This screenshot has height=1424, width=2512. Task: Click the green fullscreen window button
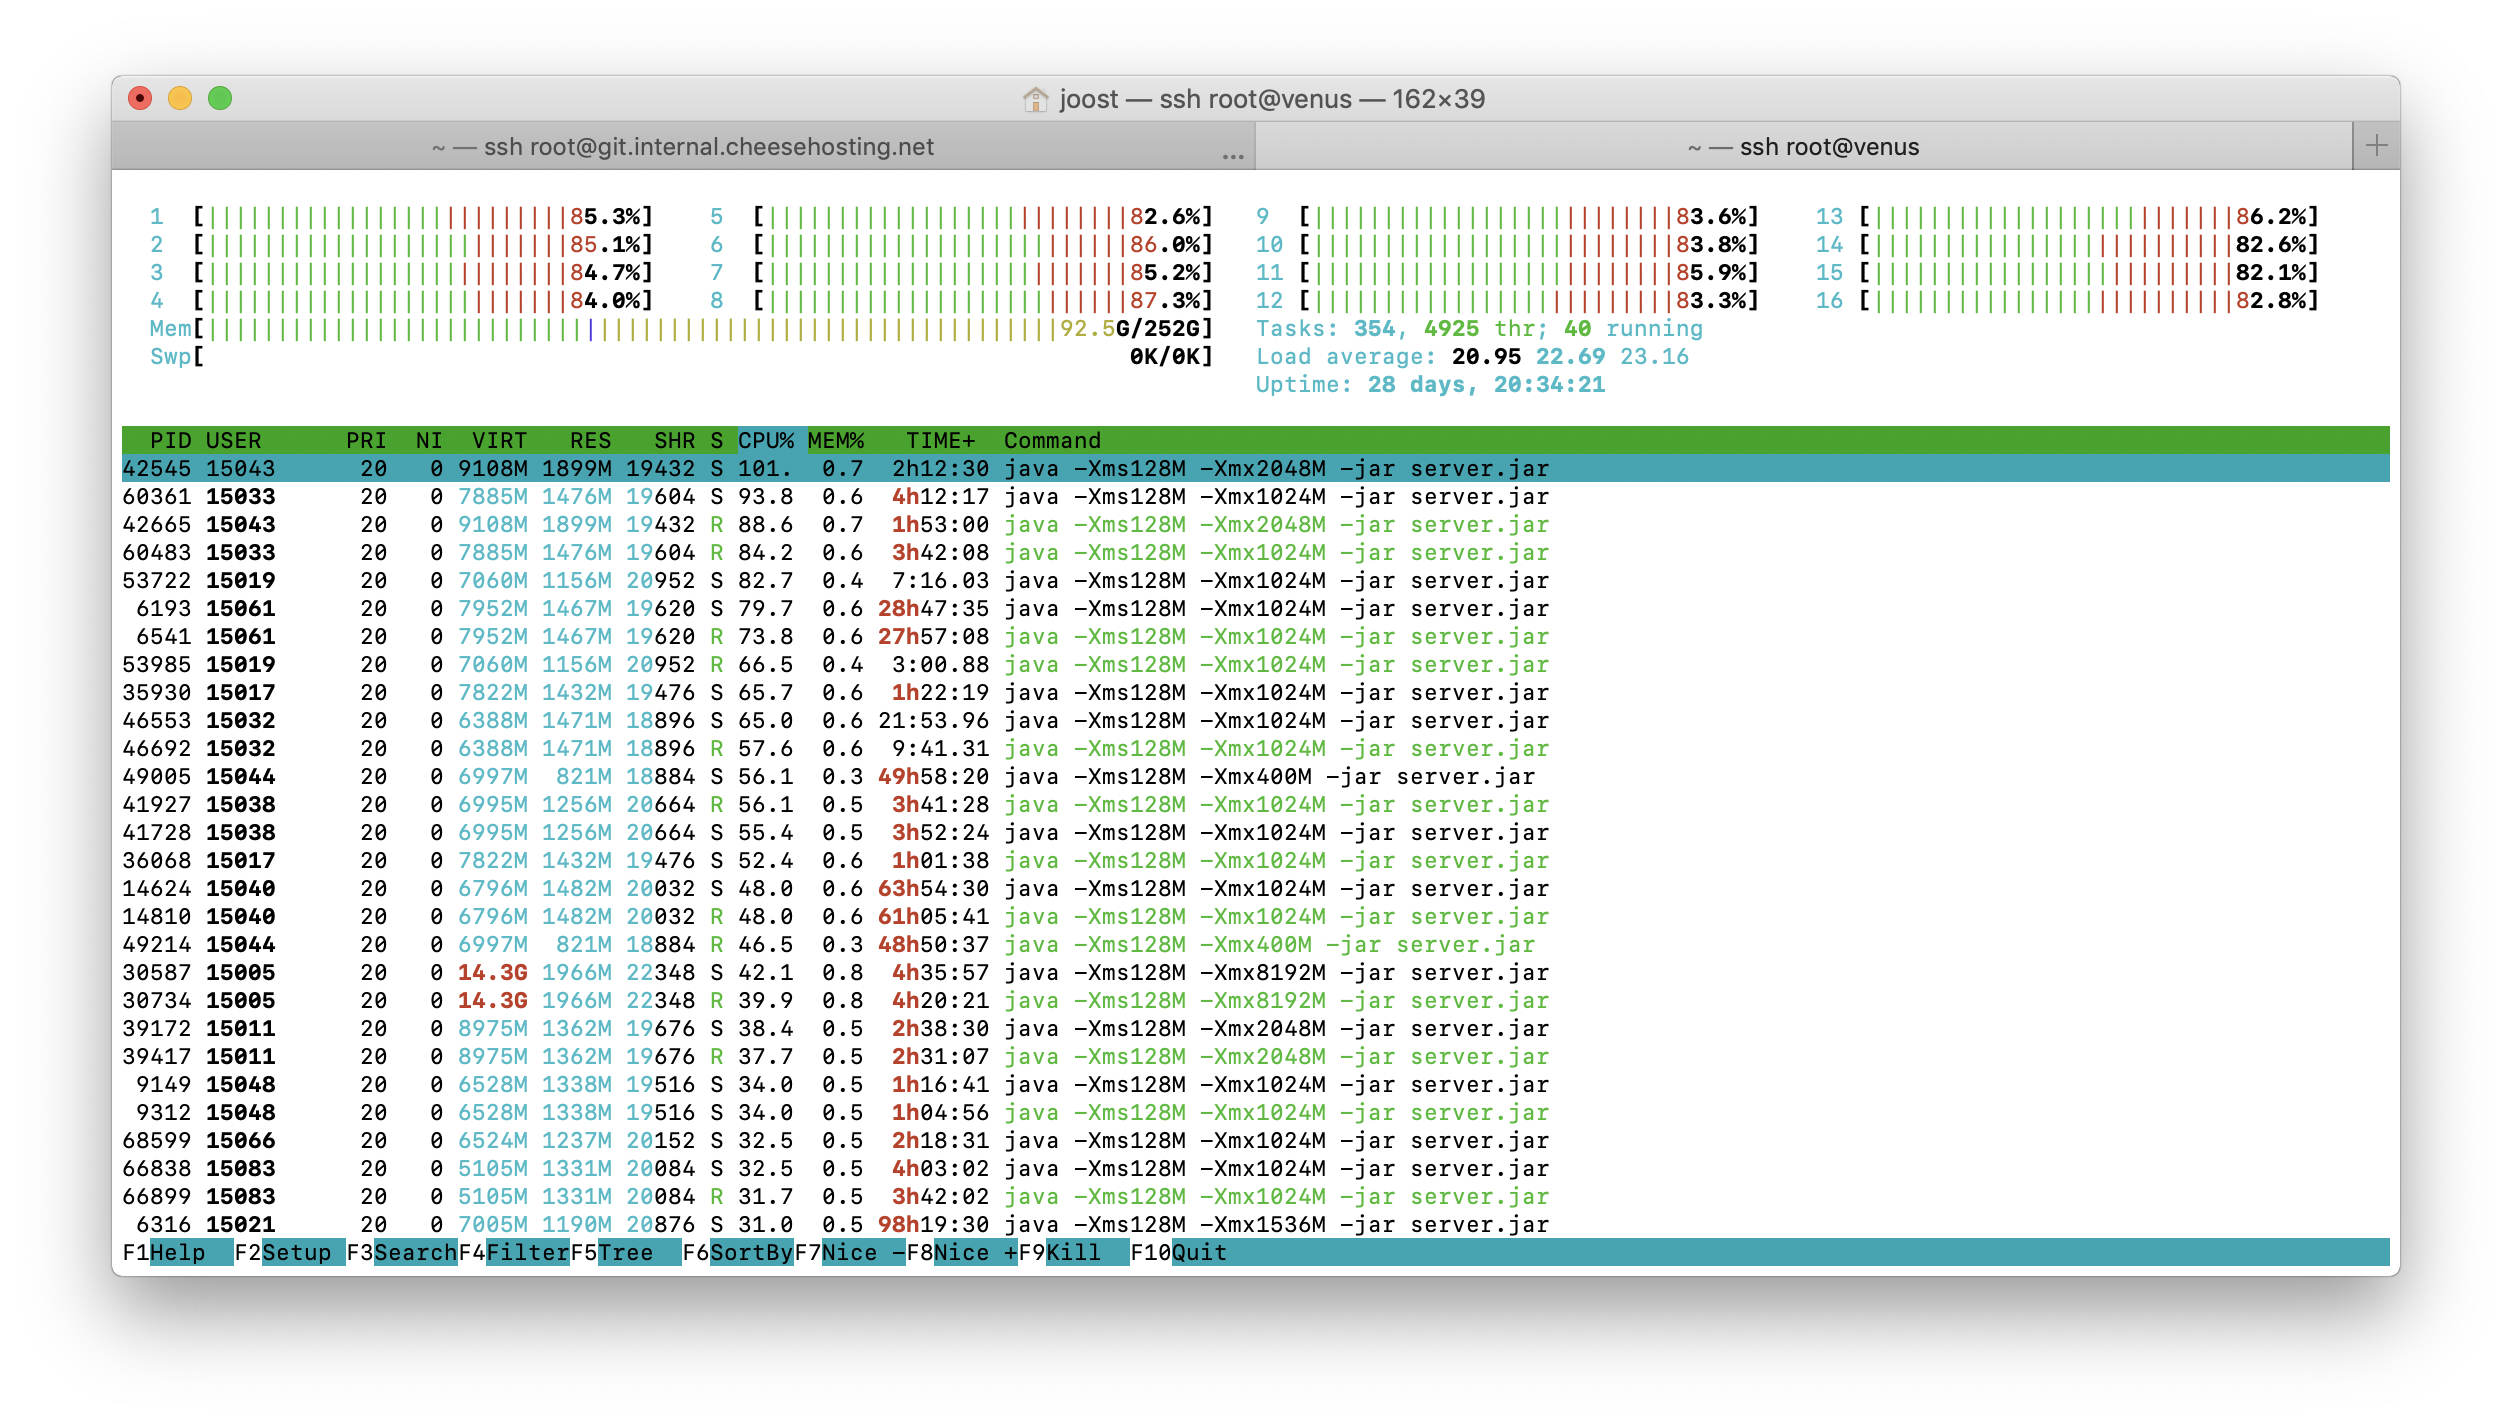tap(220, 98)
